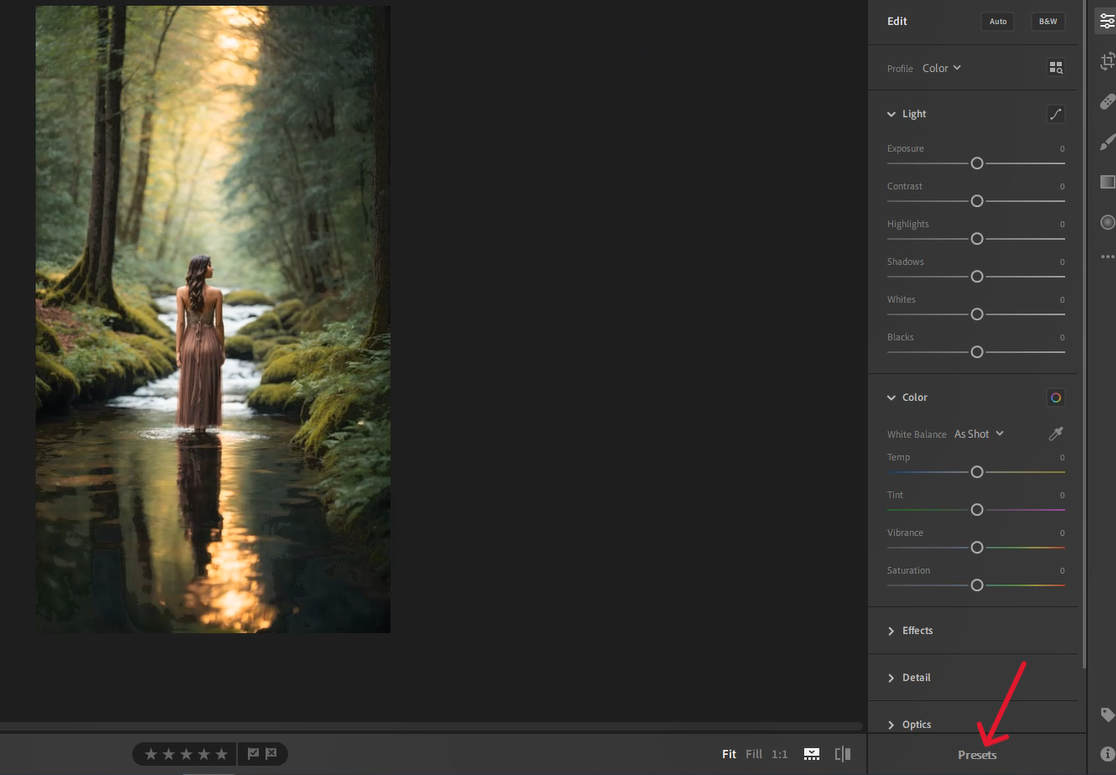Open the Profile Color dropdown

(941, 68)
